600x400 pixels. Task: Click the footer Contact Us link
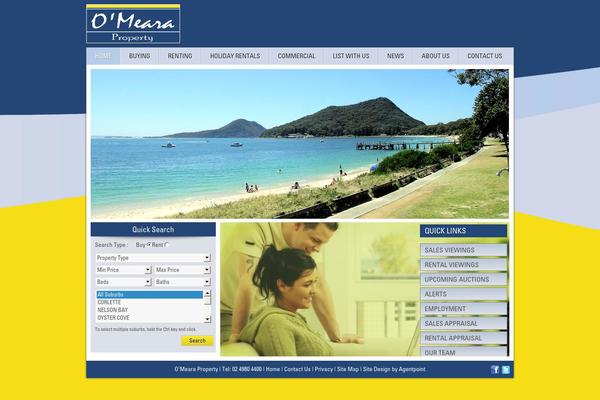[x=297, y=369]
